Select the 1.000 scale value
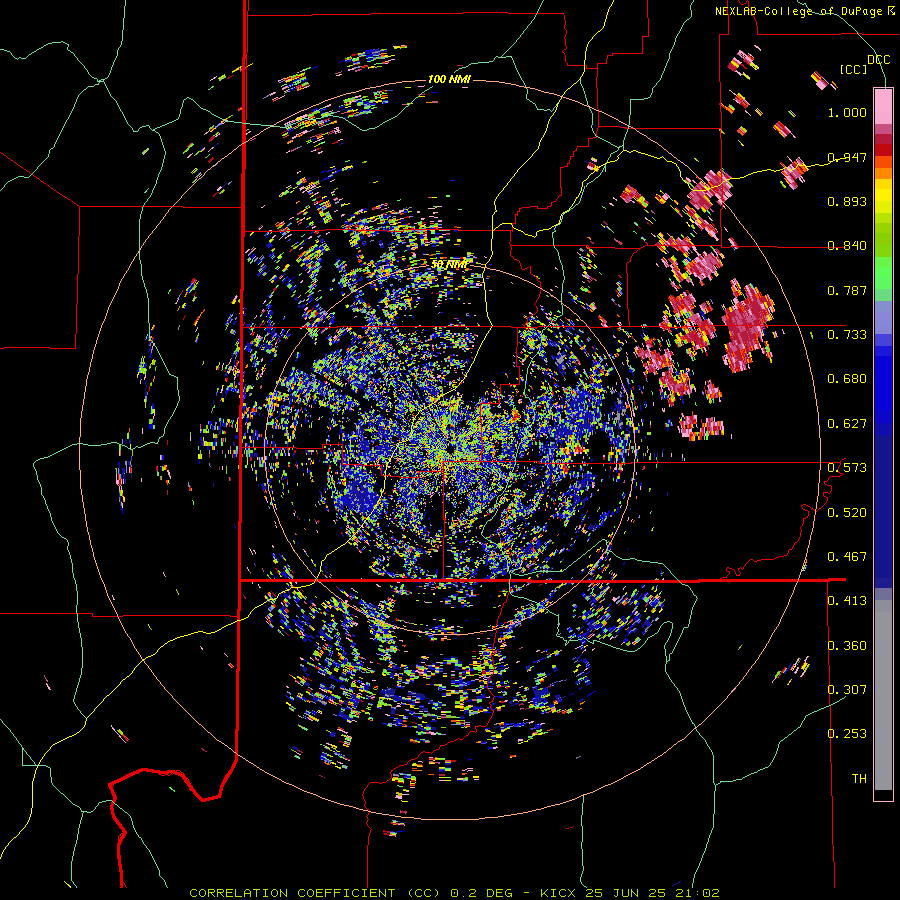This screenshot has width=900, height=900. pyautogui.click(x=847, y=112)
